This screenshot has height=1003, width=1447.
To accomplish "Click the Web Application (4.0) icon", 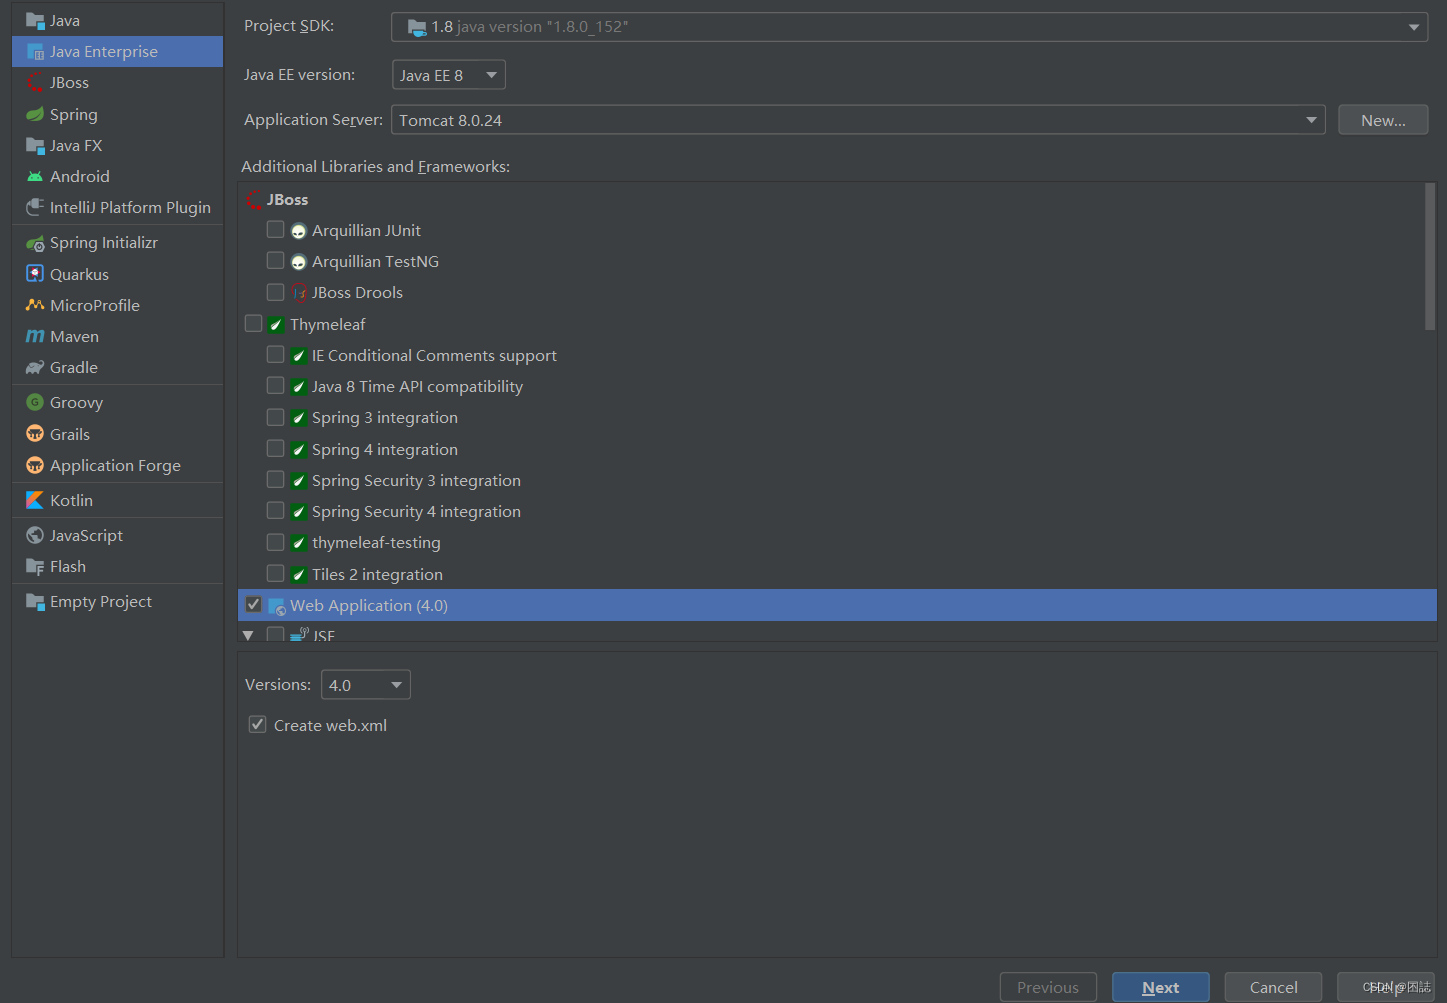I will coord(277,606).
